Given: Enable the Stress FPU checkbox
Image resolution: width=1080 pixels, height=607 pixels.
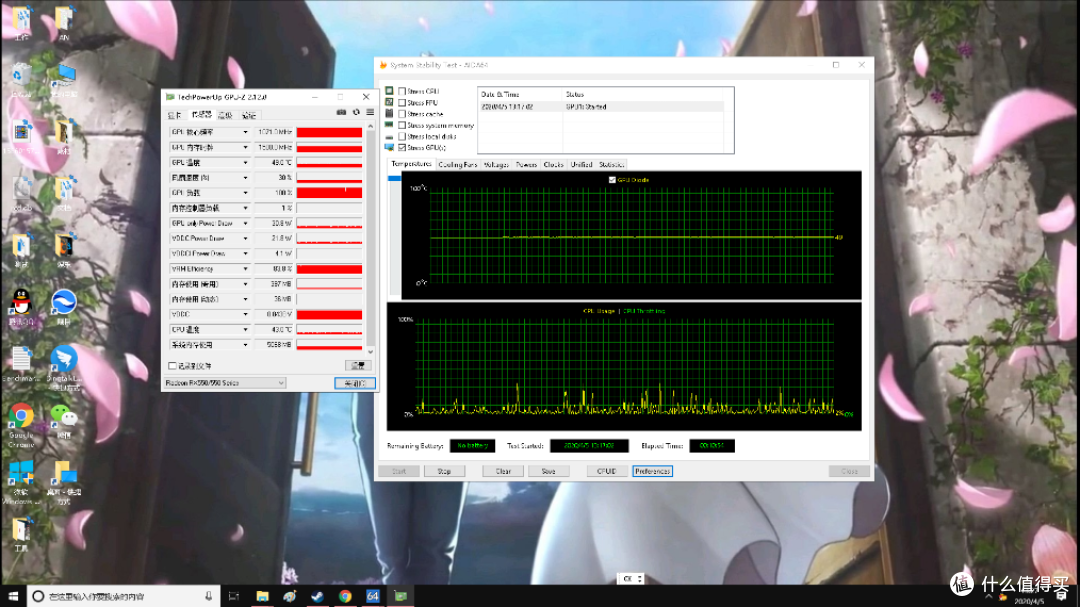Looking at the screenshot, I should coord(402,103).
